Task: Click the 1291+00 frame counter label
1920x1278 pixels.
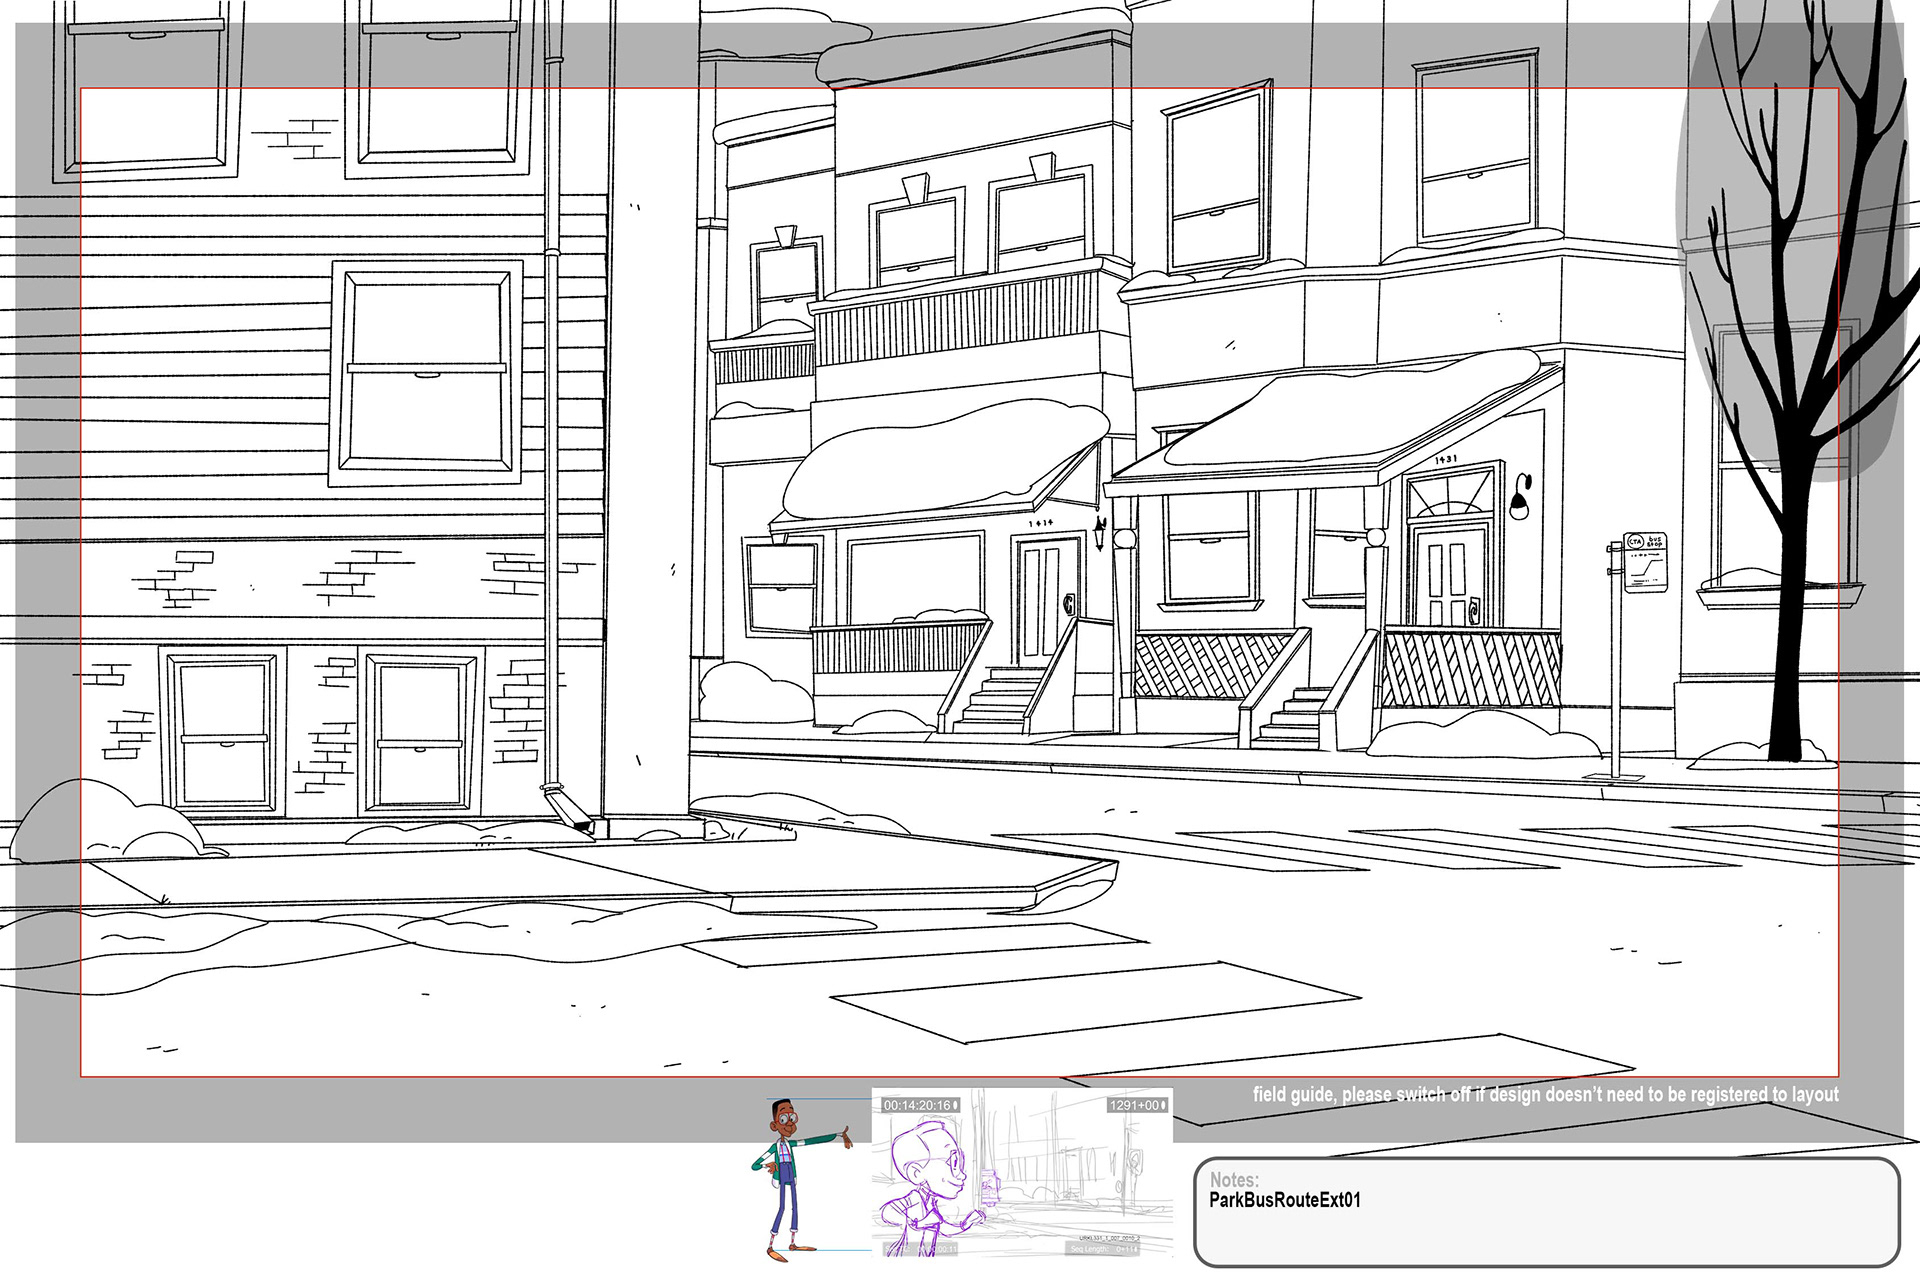Action: coord(1137,1105)
